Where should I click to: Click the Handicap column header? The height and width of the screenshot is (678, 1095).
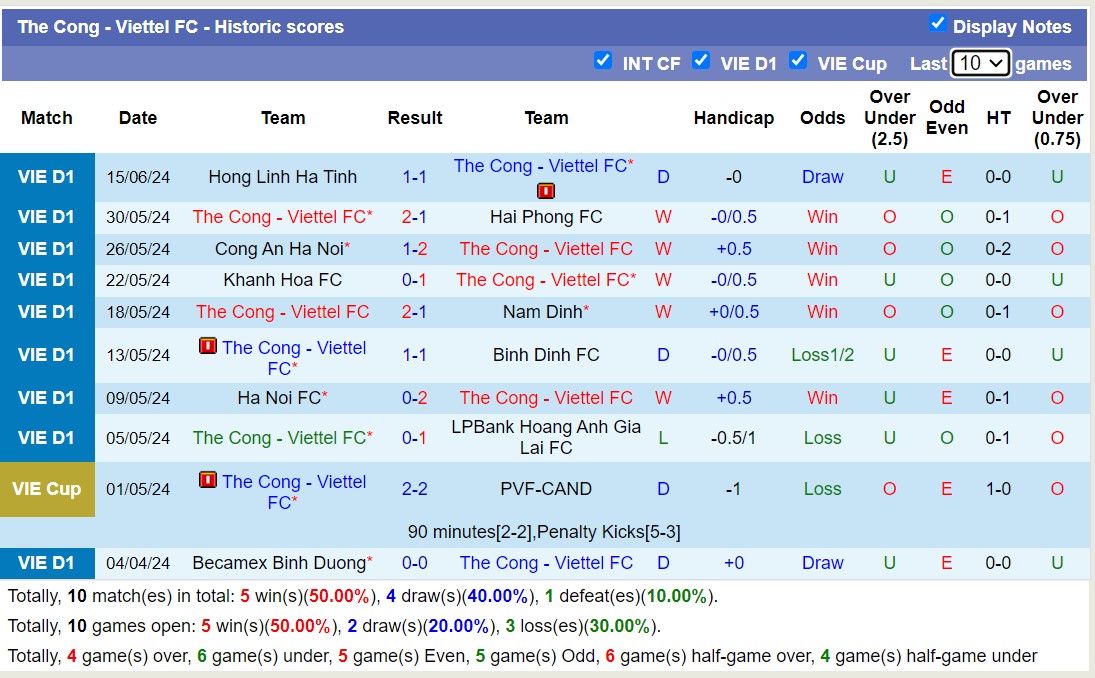[x=734, y=117]
